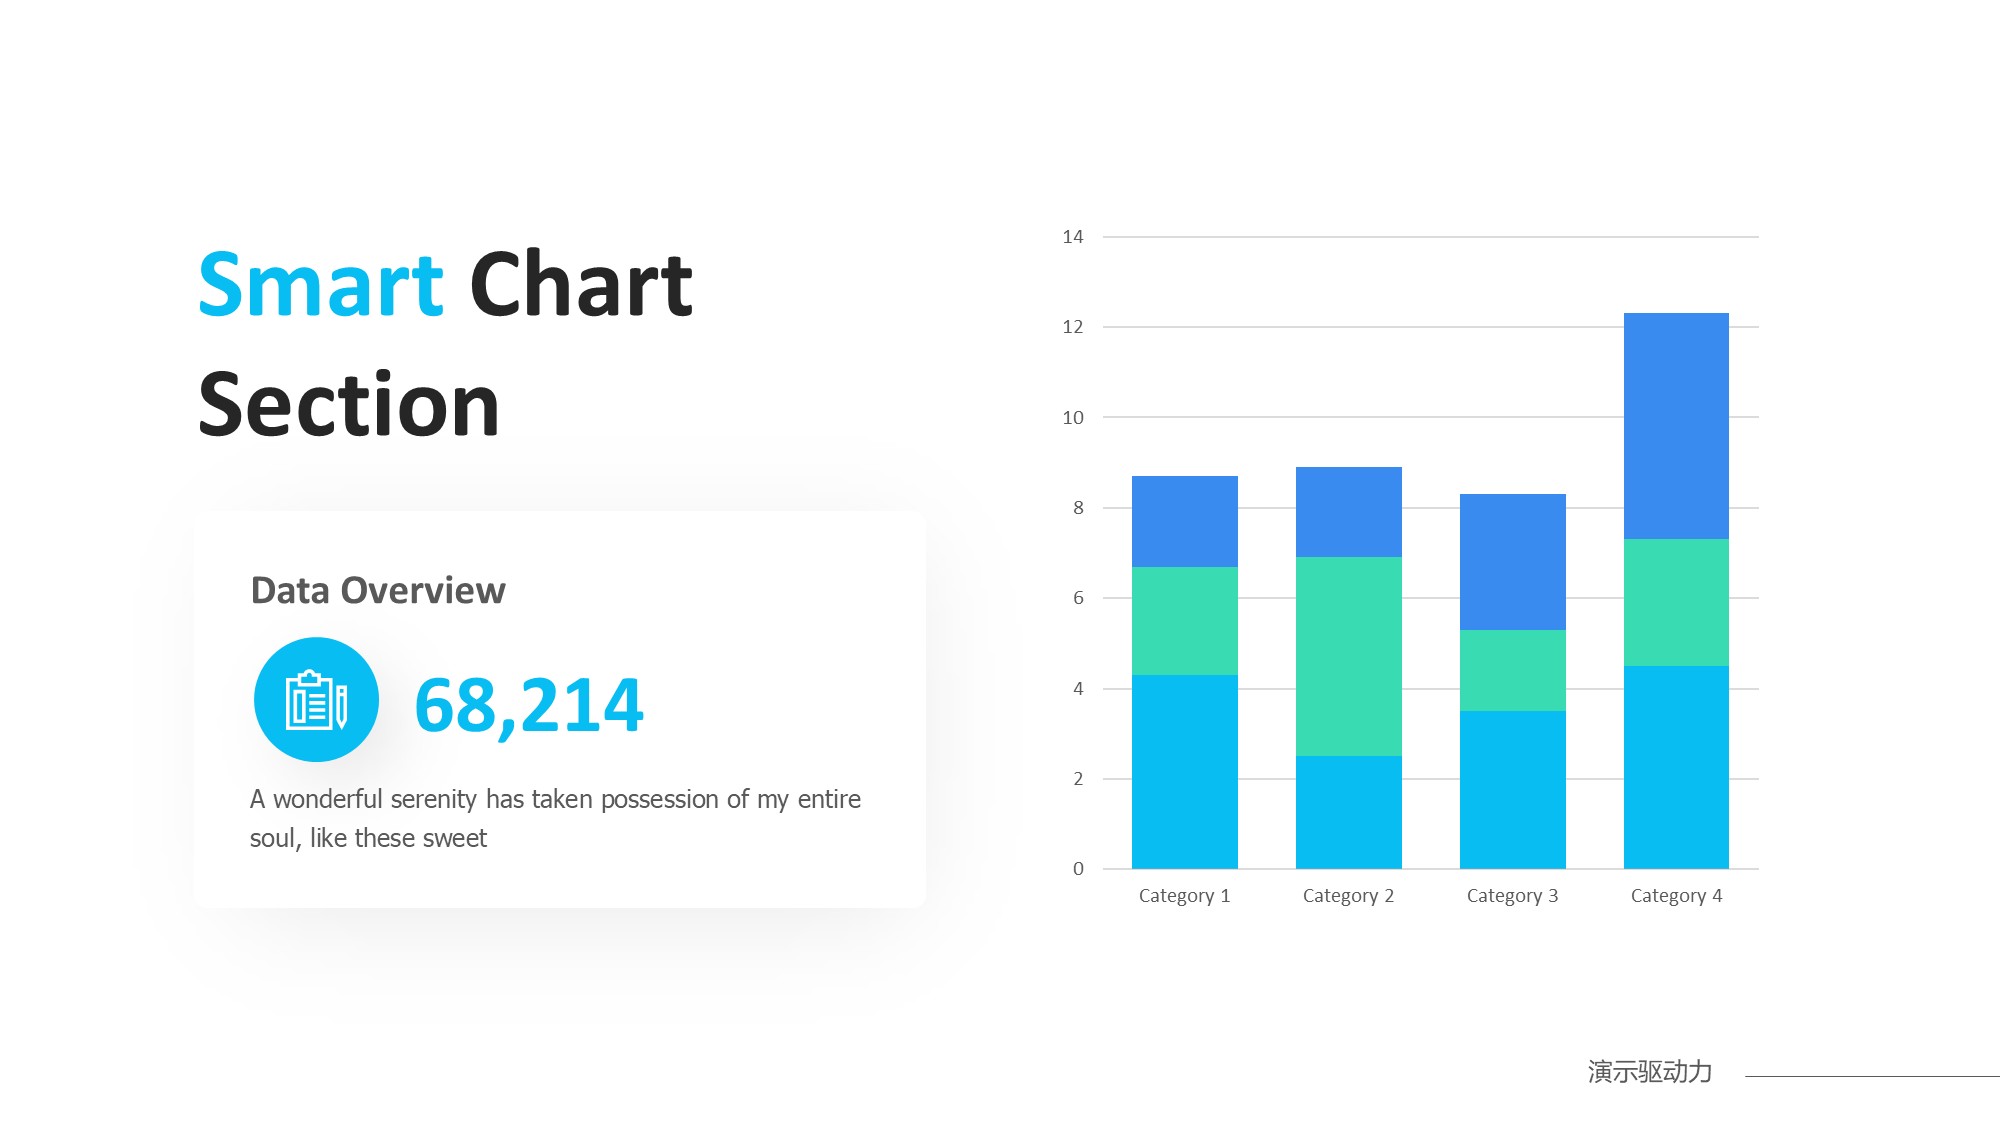
Task: Click the clipboard icon in blue circle
Action: click(316, 700)
